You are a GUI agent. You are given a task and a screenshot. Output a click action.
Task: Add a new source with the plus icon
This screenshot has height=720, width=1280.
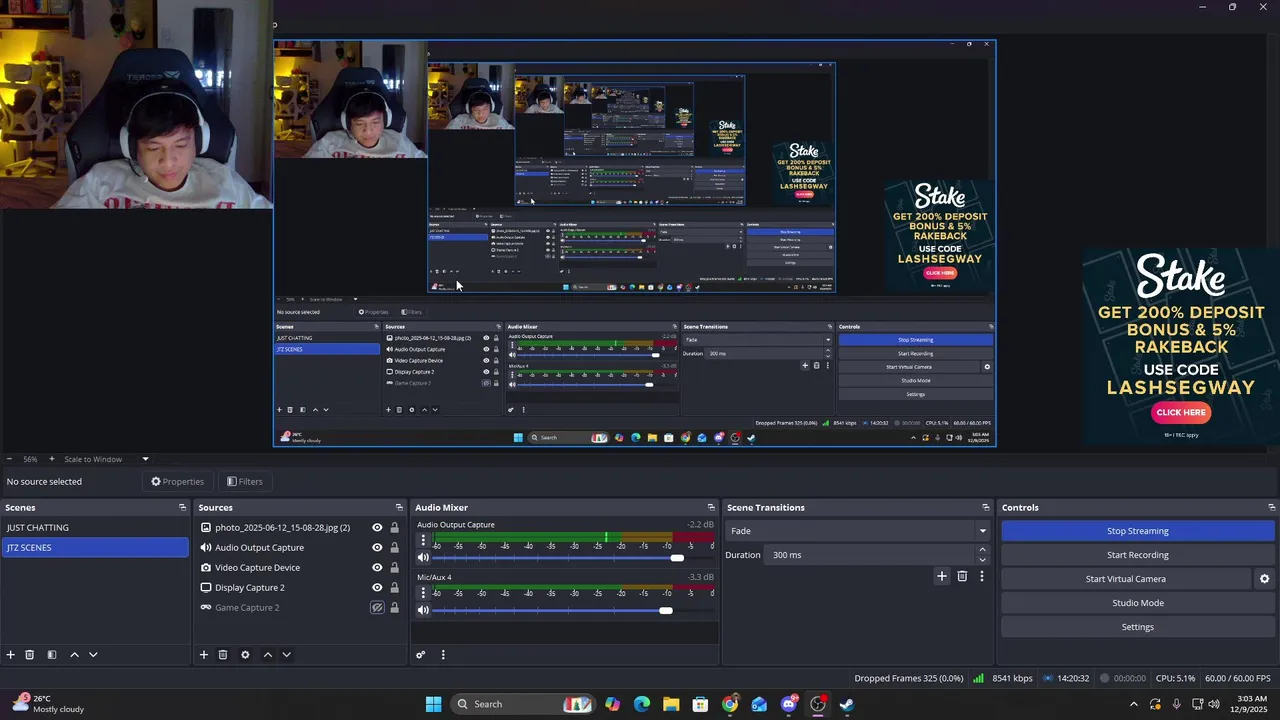tap(203, 655)
